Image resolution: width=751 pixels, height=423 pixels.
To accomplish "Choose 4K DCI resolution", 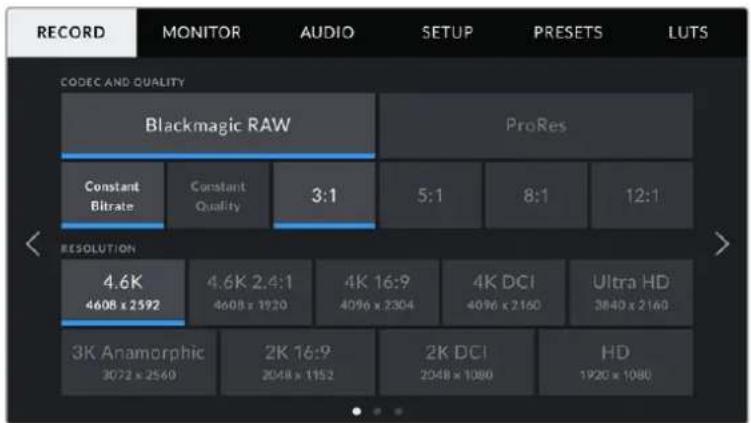I will click(504, 293).
